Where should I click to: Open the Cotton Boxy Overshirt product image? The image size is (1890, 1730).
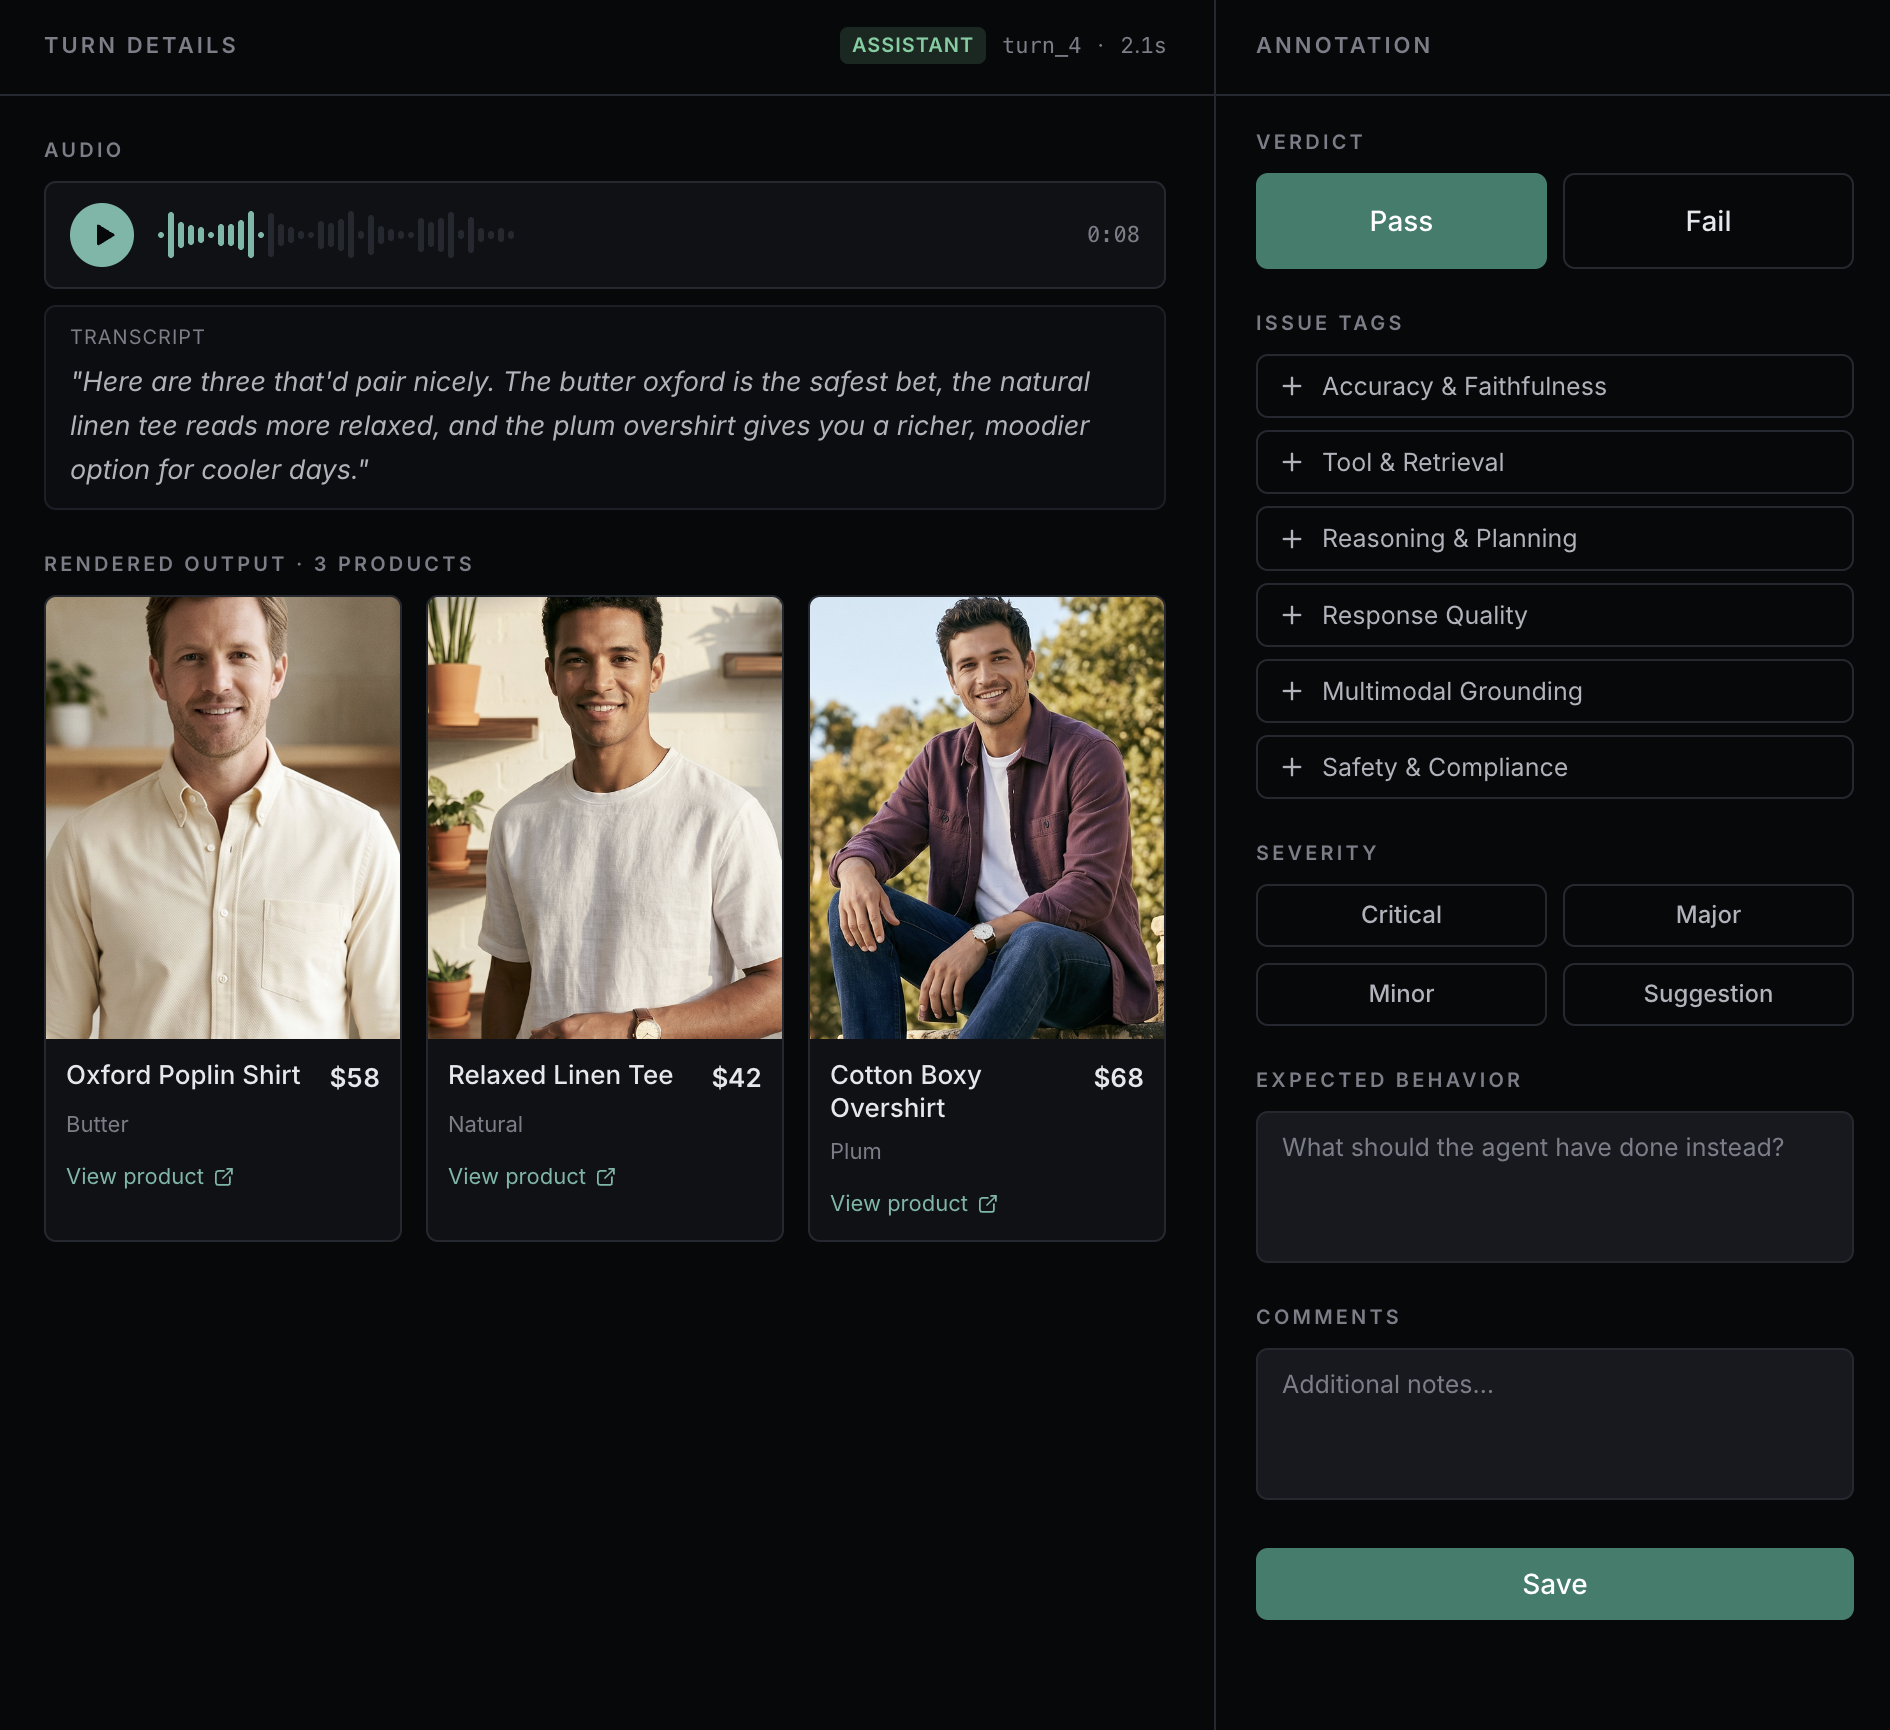click(x=986, y=818)
